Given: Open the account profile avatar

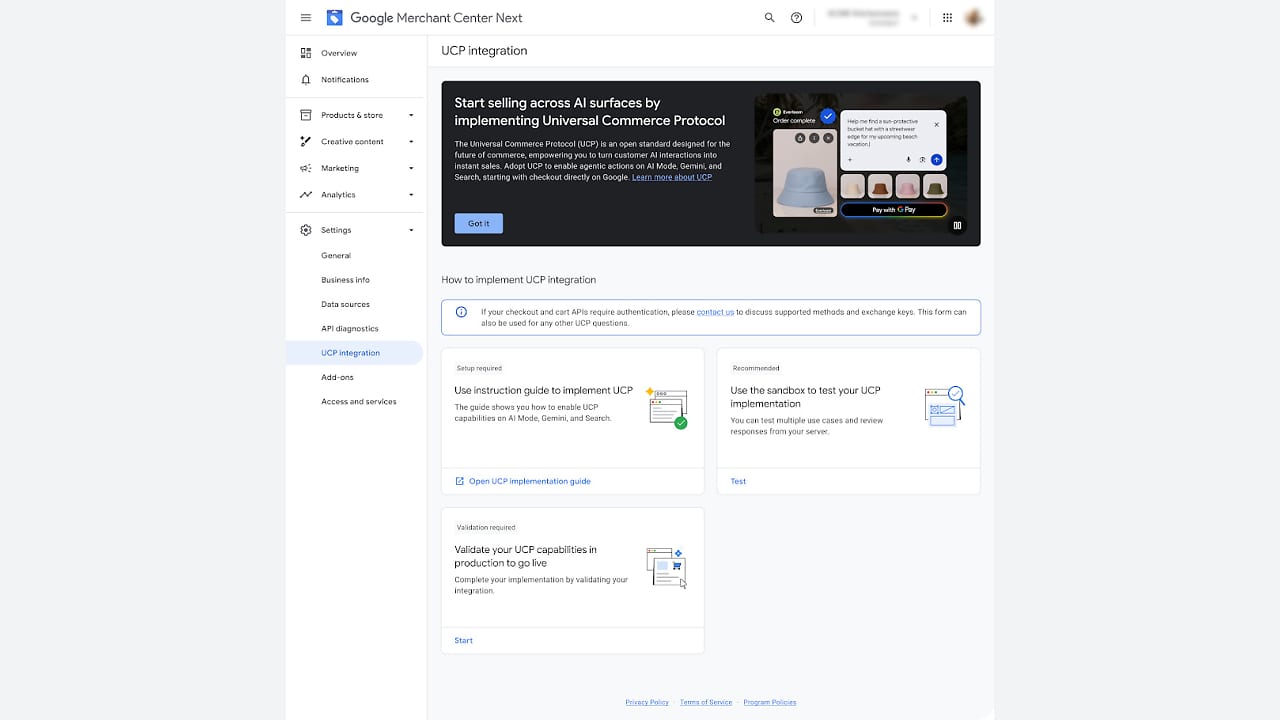Looking at the screenshot, I should [974, 18].
